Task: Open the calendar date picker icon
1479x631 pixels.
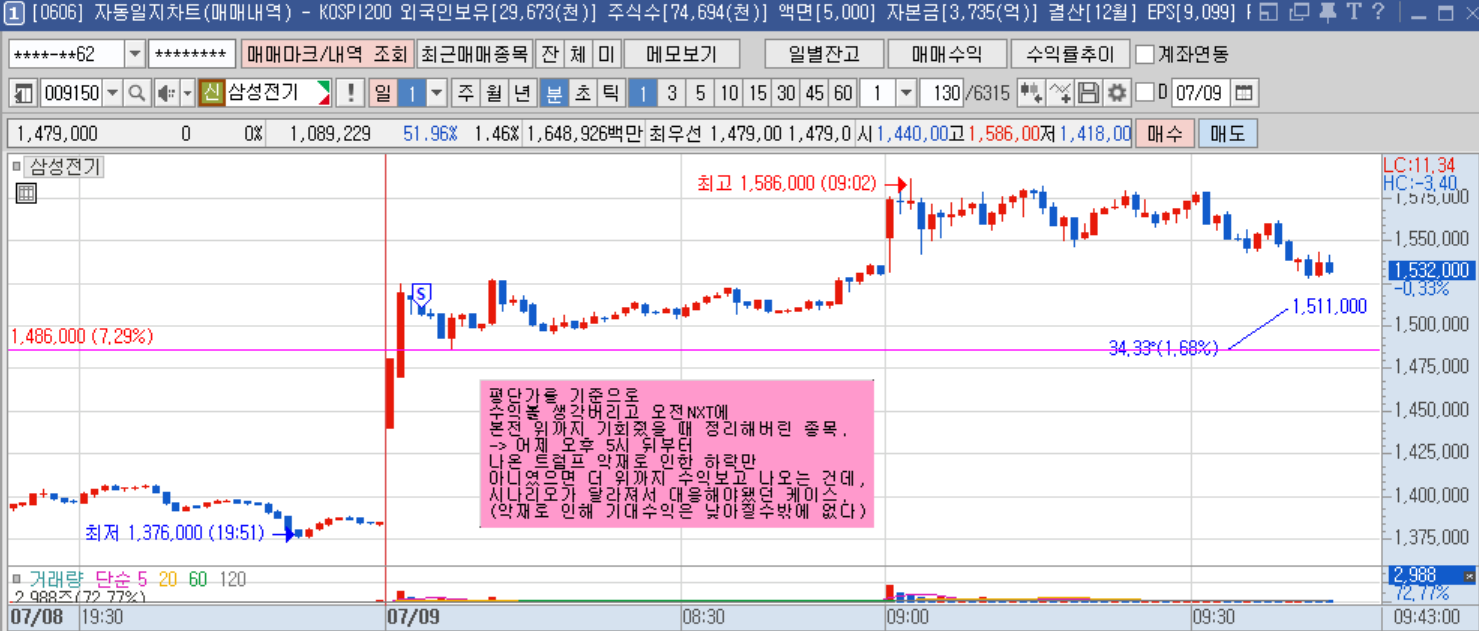Action: point(1244,93)
